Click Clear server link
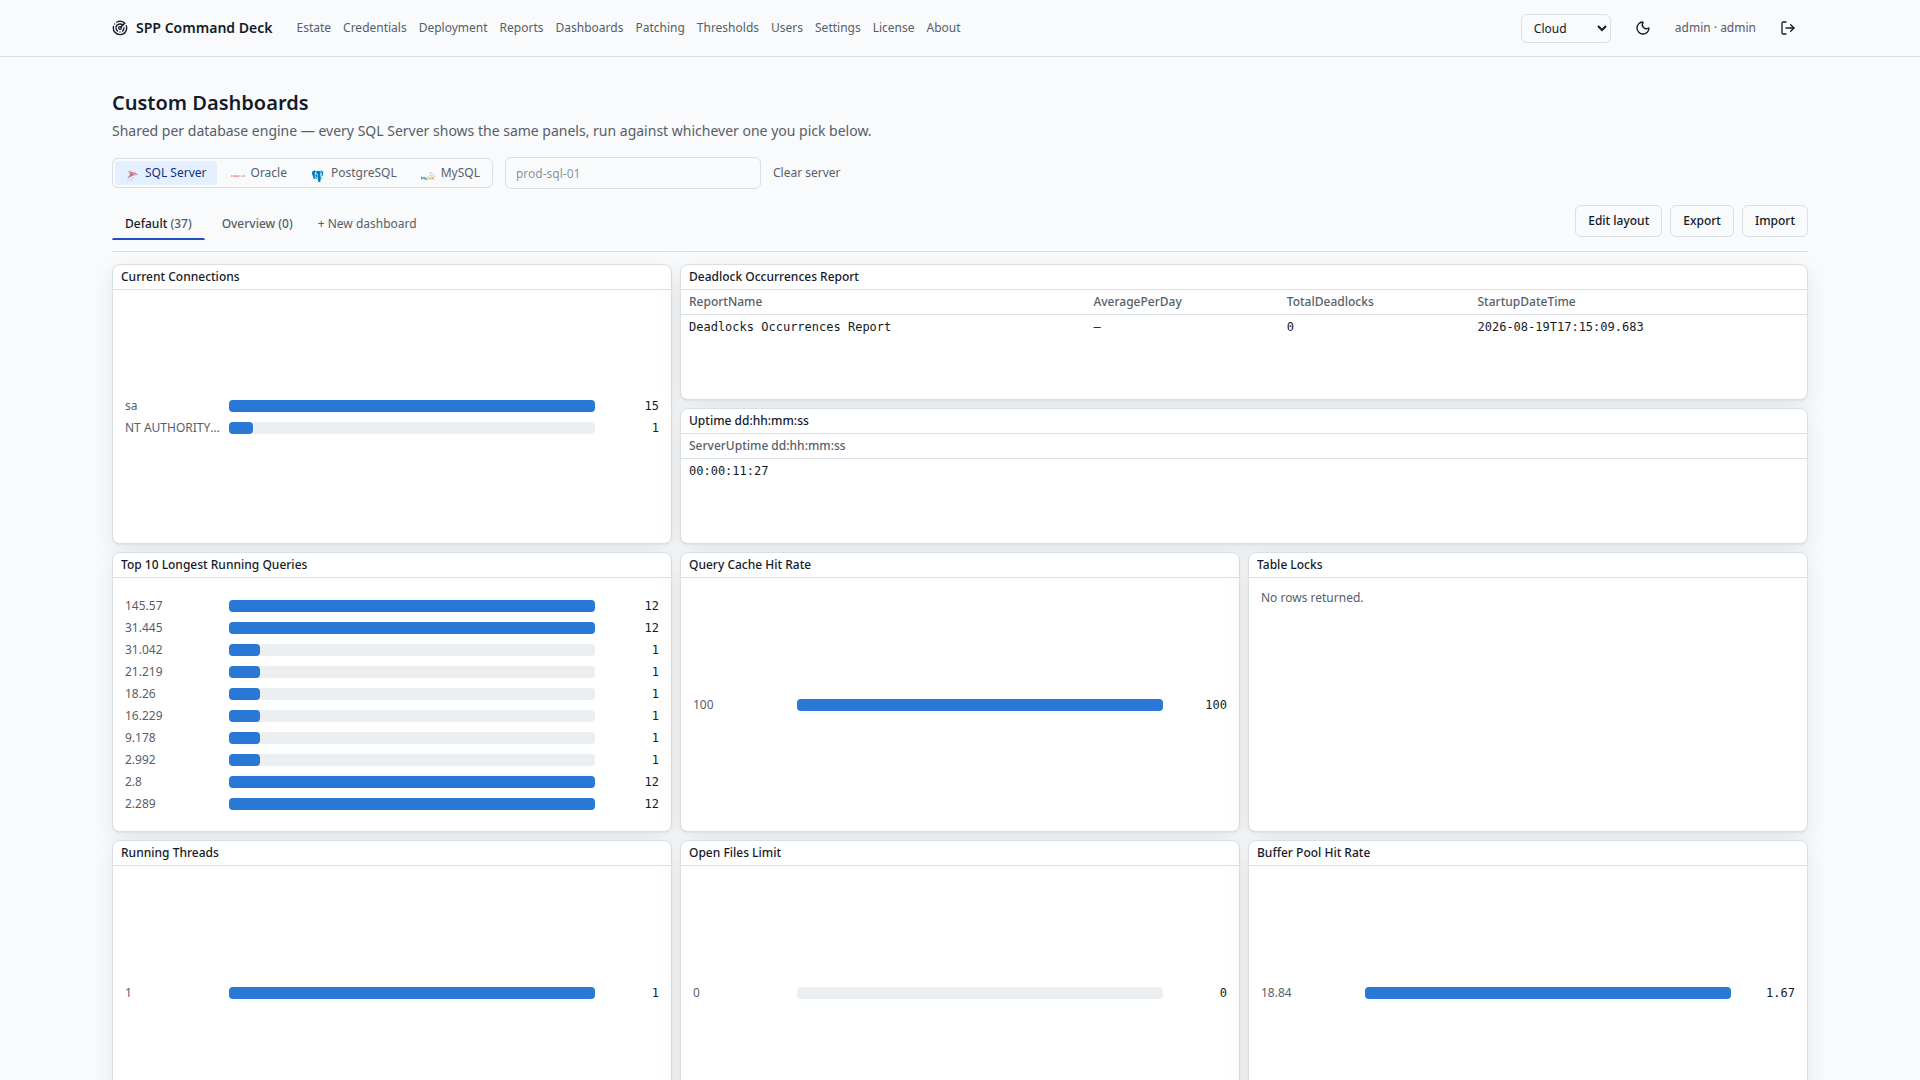The height and width of the screenshot is (1080, 1920). click(x=806, y=173)
